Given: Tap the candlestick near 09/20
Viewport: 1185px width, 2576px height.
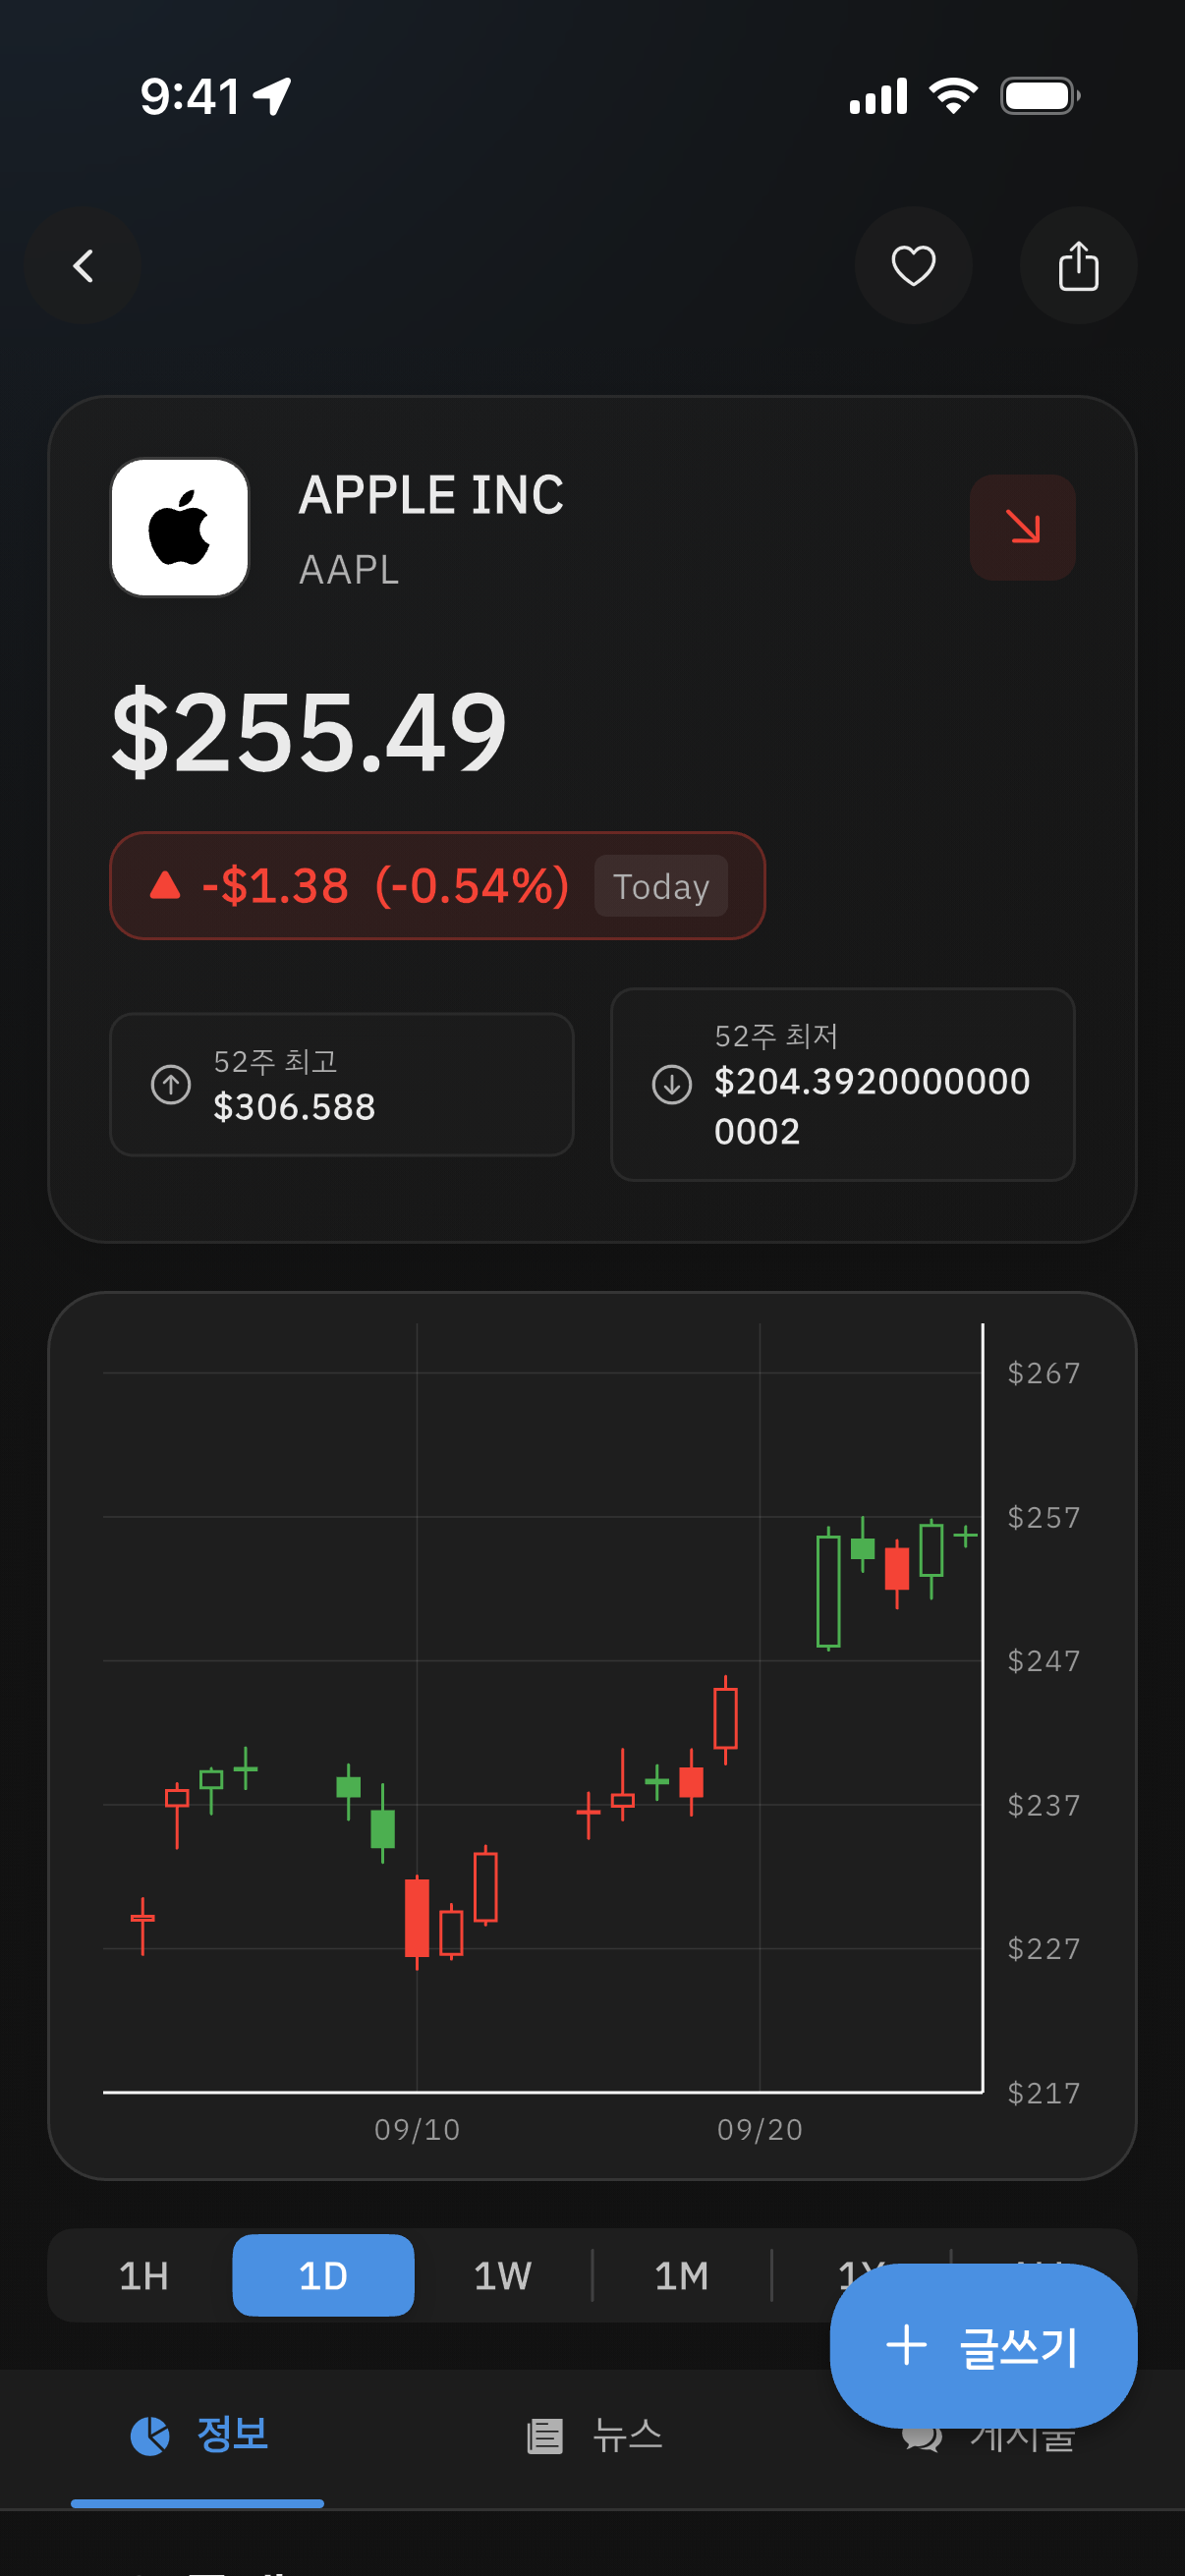Looking at the screenshot, I should coord(726,1718).
